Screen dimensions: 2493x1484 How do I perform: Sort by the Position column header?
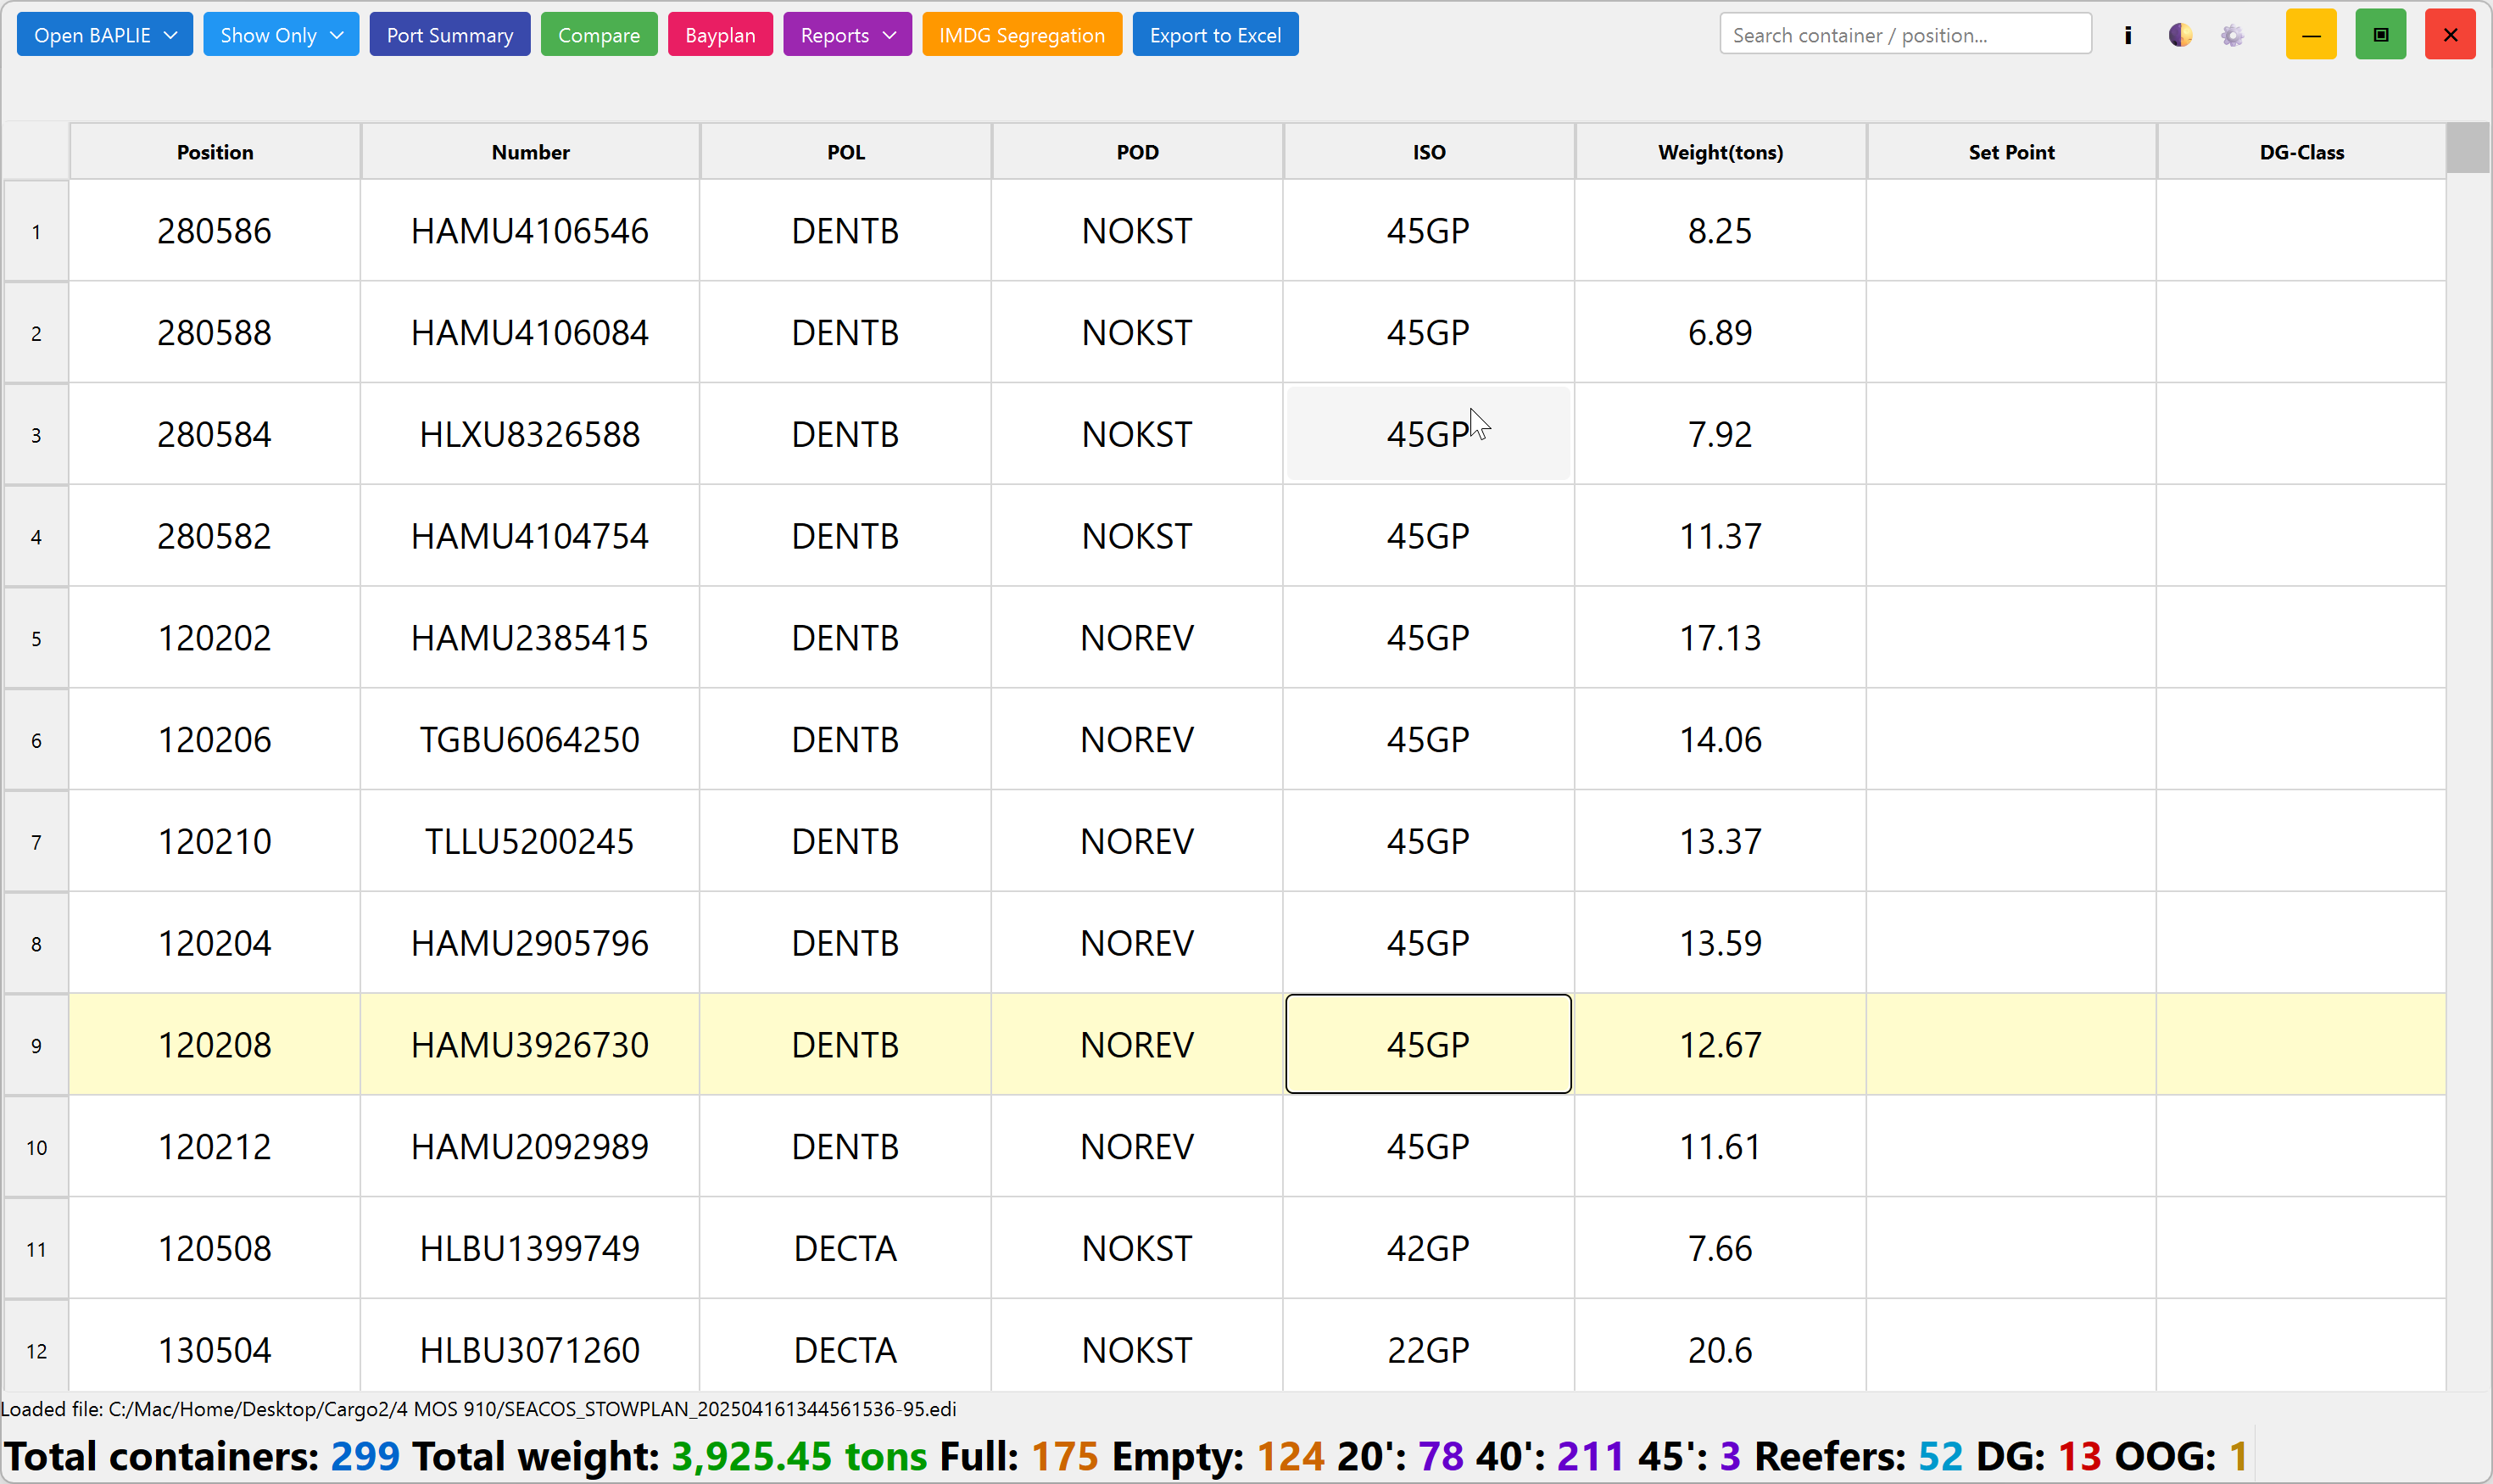(x=215, y=152)
